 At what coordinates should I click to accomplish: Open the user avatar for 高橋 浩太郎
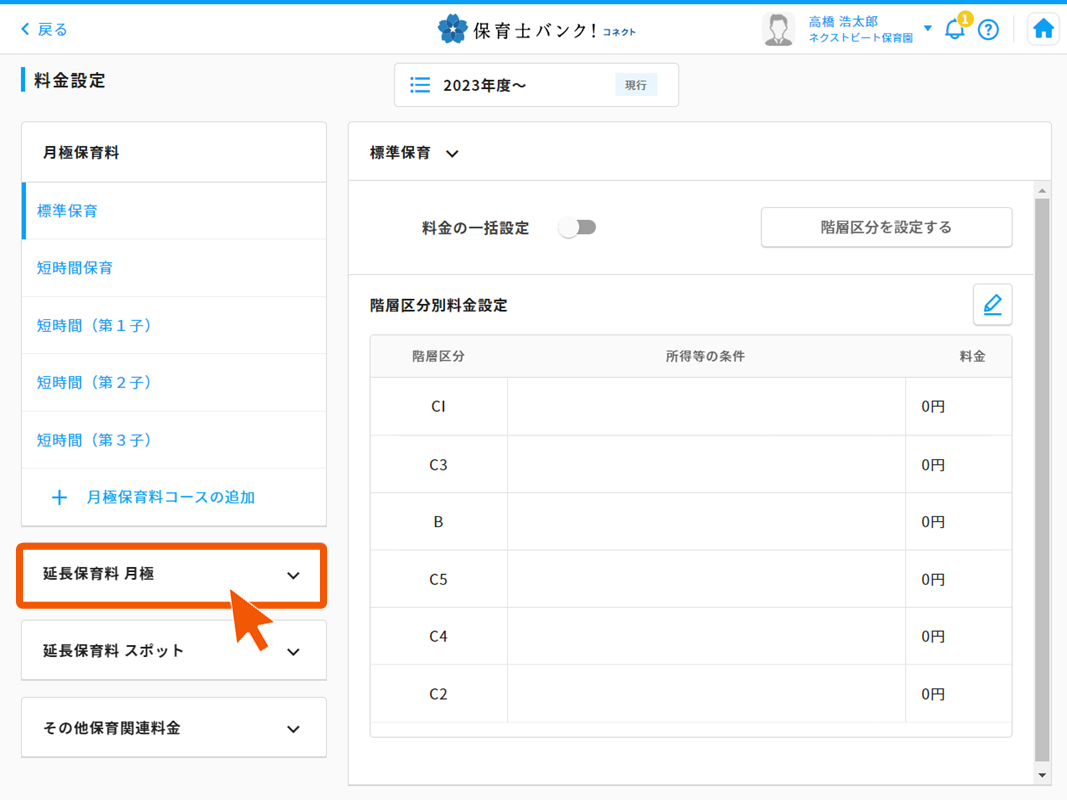click(x=778, y=28)
